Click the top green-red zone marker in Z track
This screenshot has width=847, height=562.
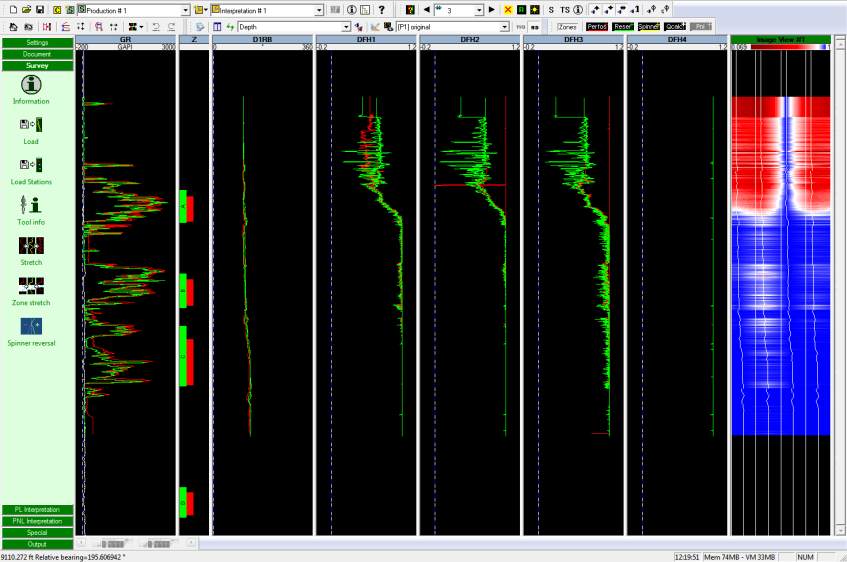187,206
